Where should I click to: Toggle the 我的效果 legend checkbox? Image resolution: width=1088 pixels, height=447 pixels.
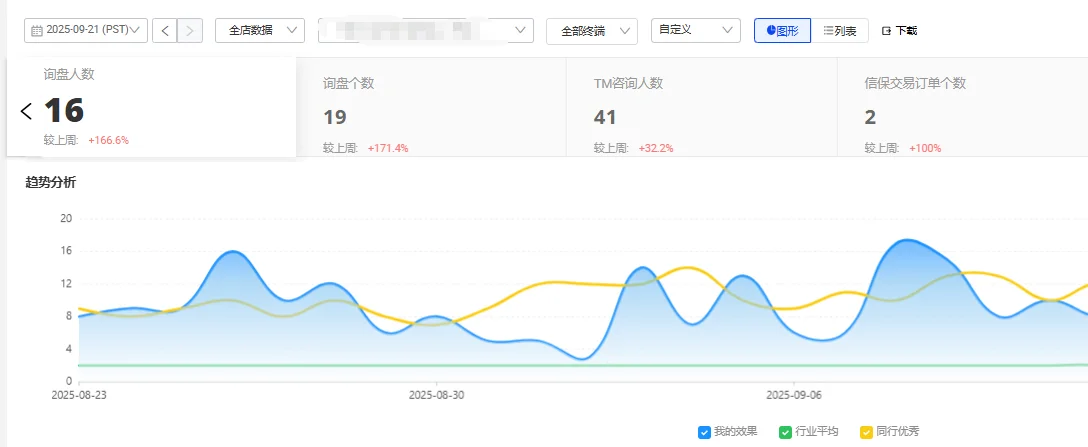pos(705,432)
